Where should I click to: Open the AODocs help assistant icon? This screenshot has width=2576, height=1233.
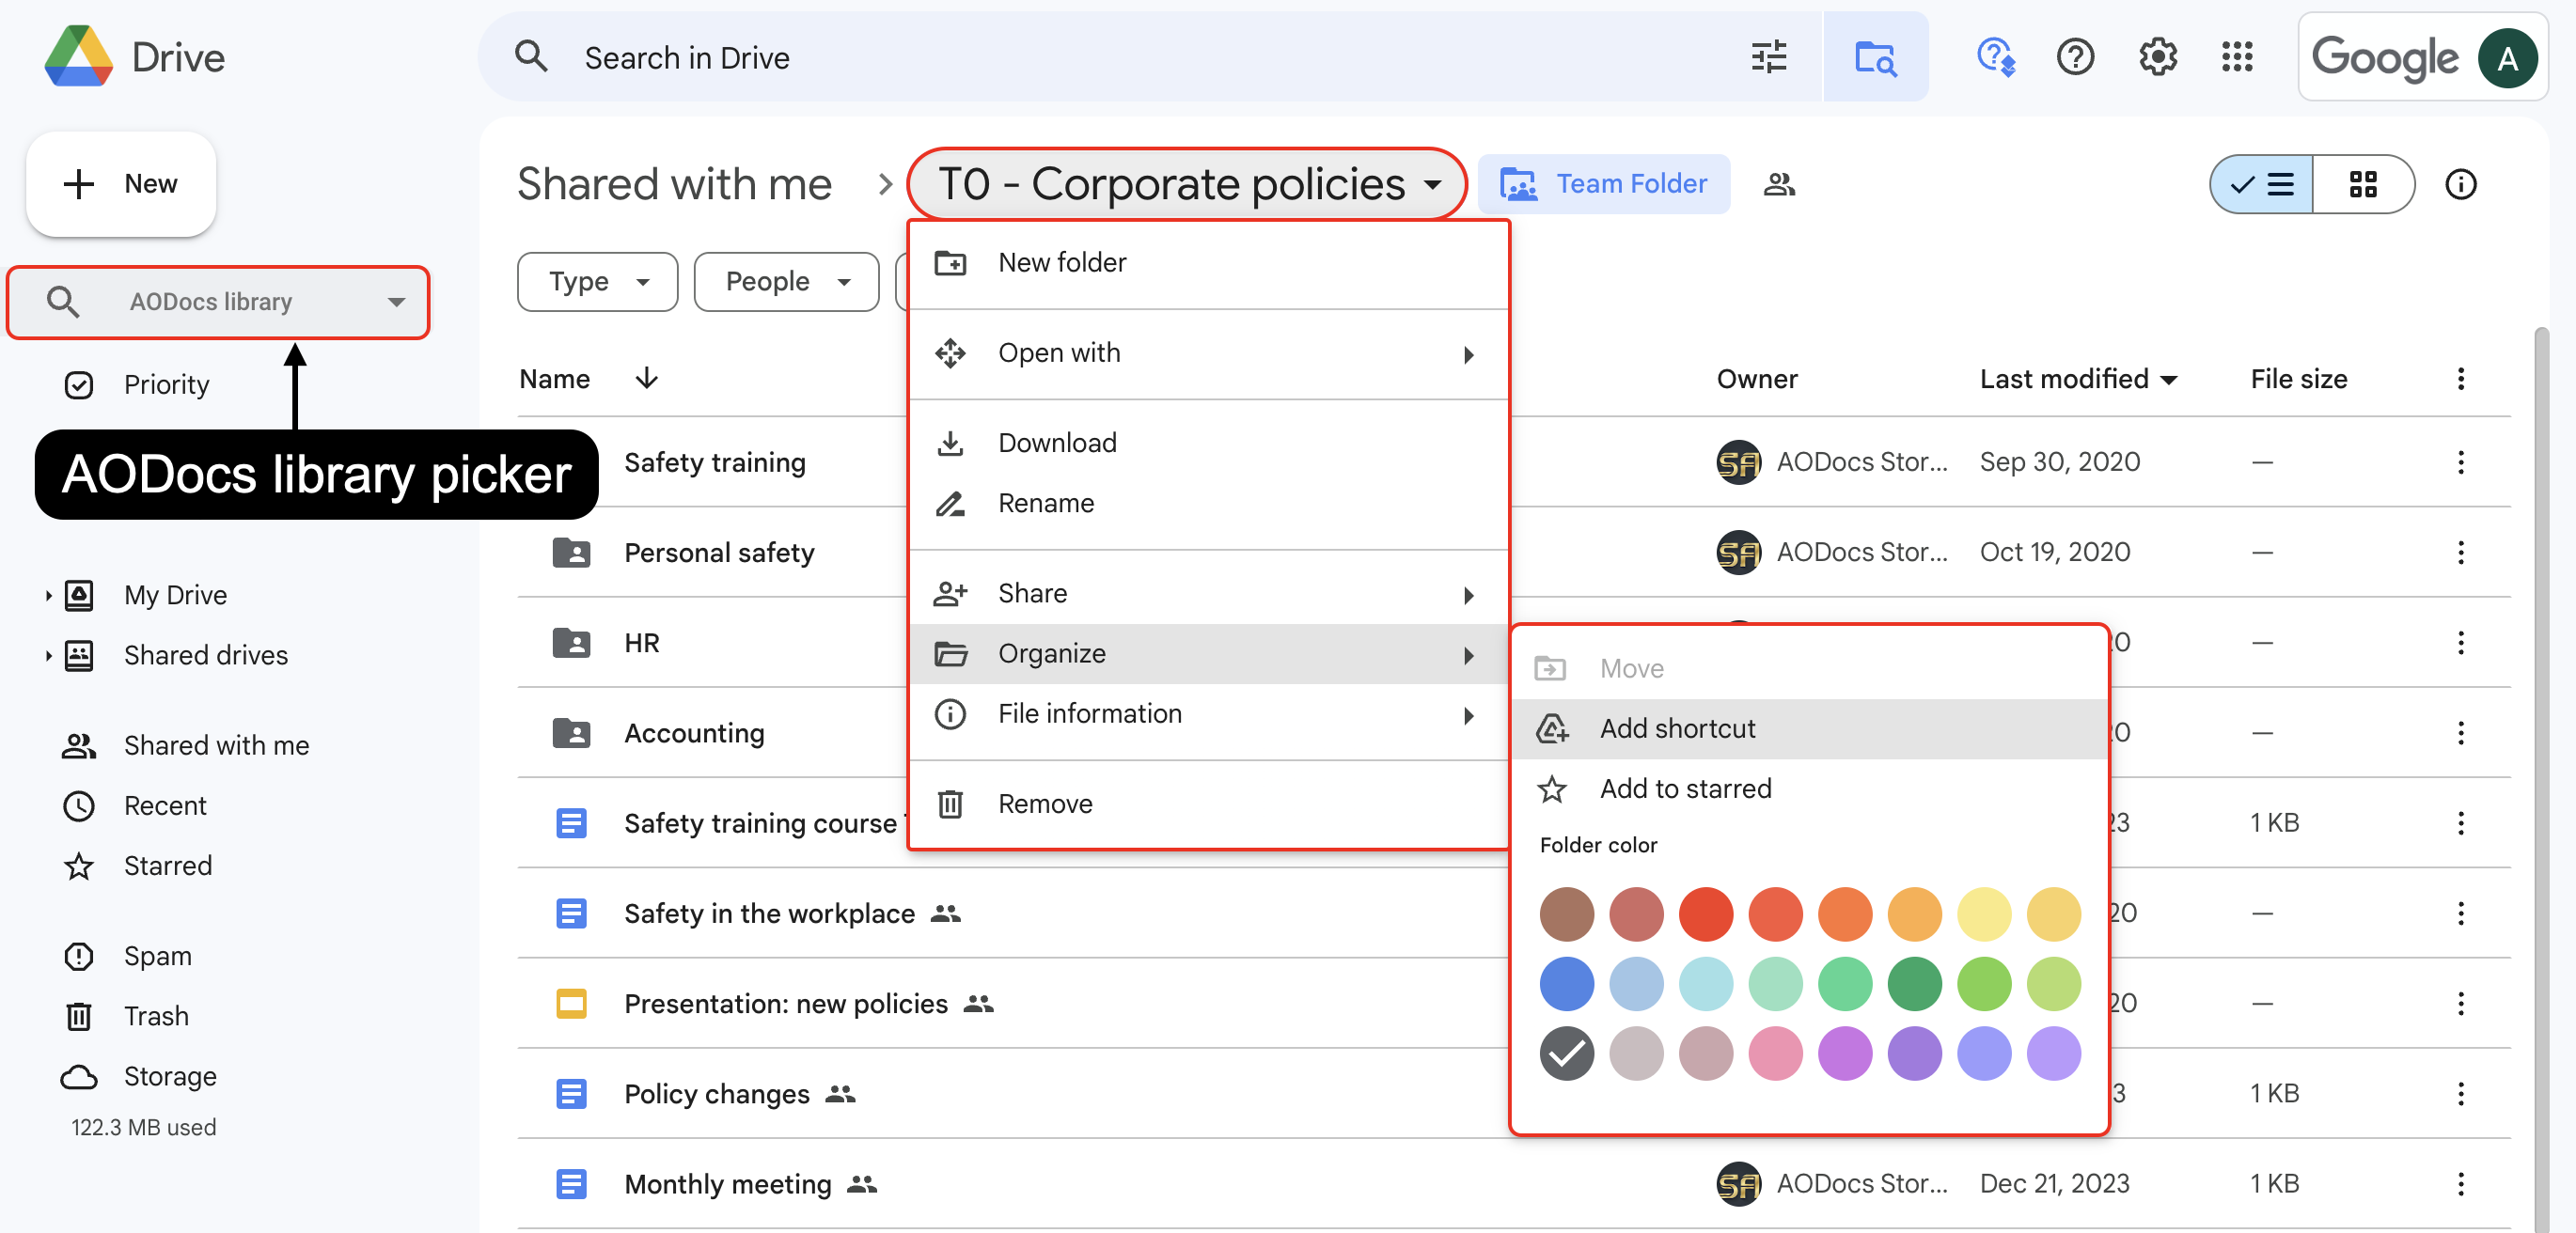[x=1996, y=57]
